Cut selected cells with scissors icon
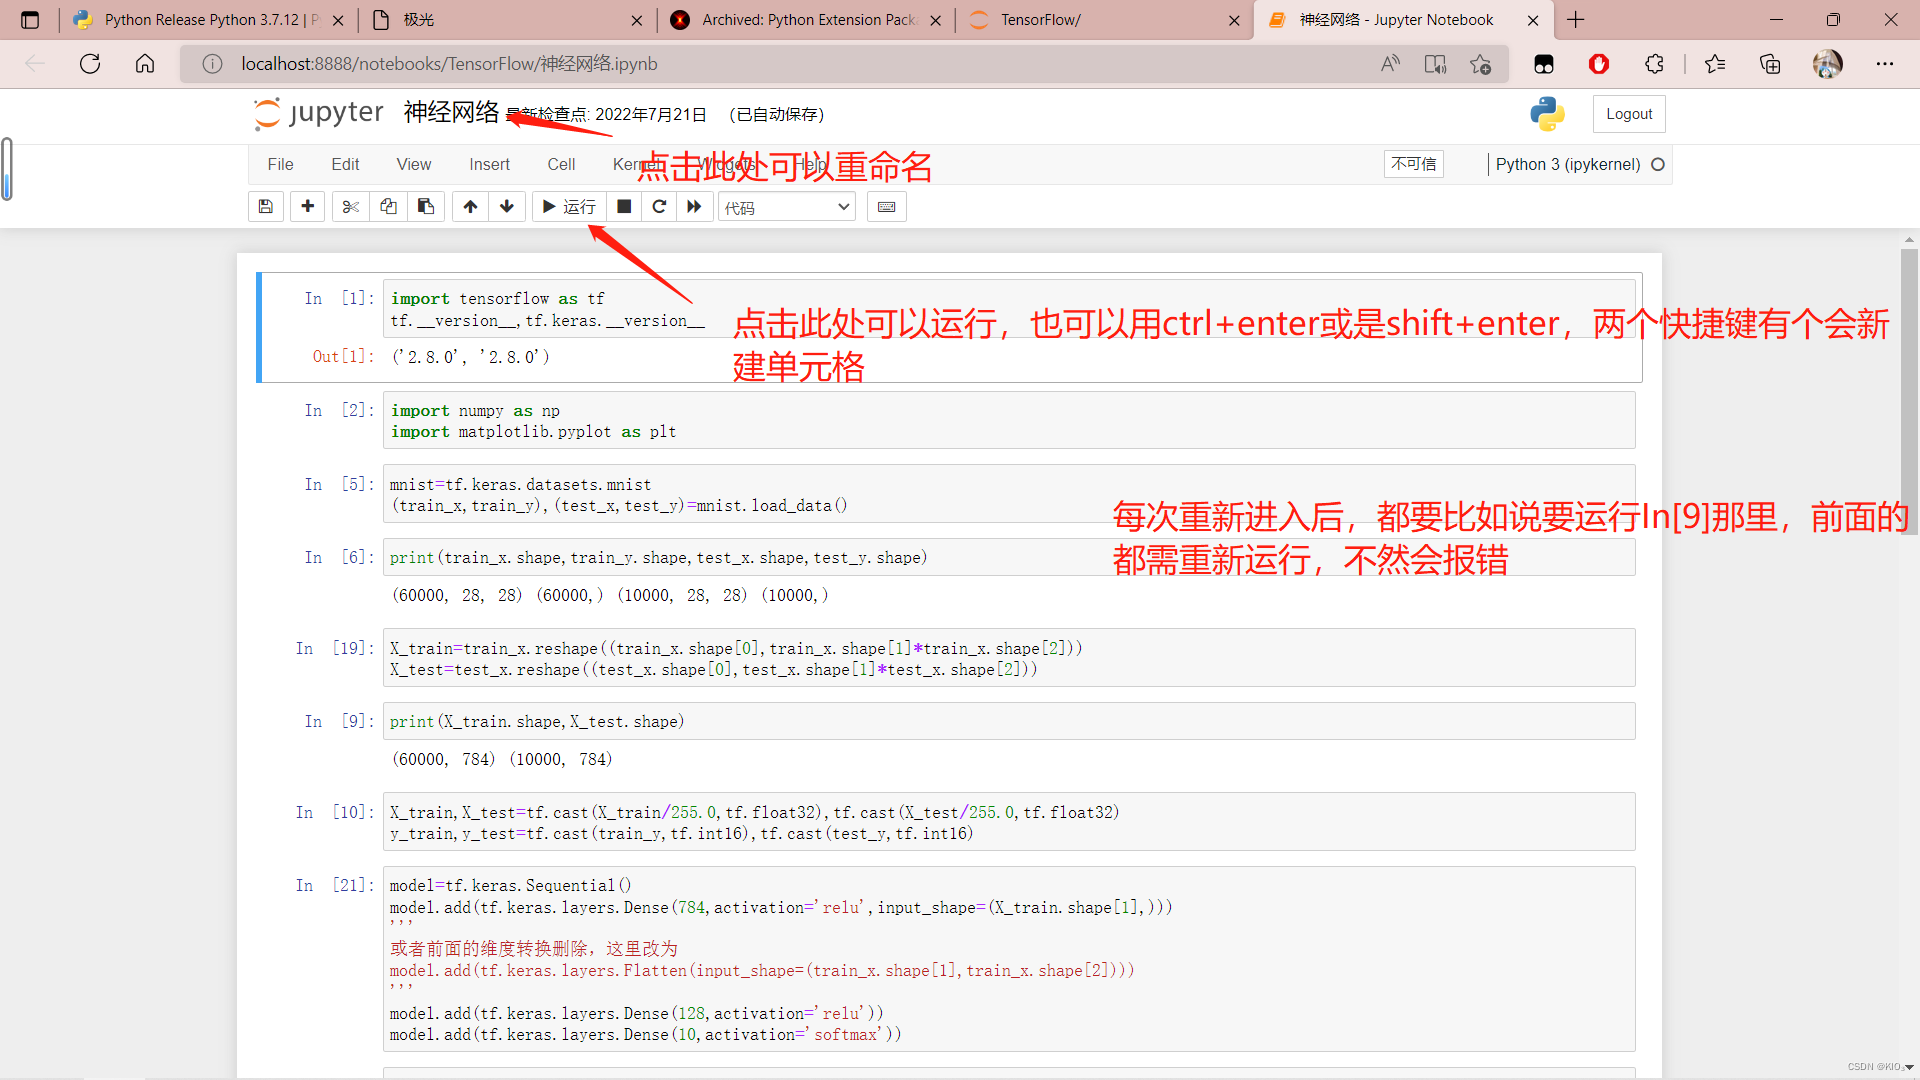This screenshot has height=1080, width=1920. pos(350,207)
